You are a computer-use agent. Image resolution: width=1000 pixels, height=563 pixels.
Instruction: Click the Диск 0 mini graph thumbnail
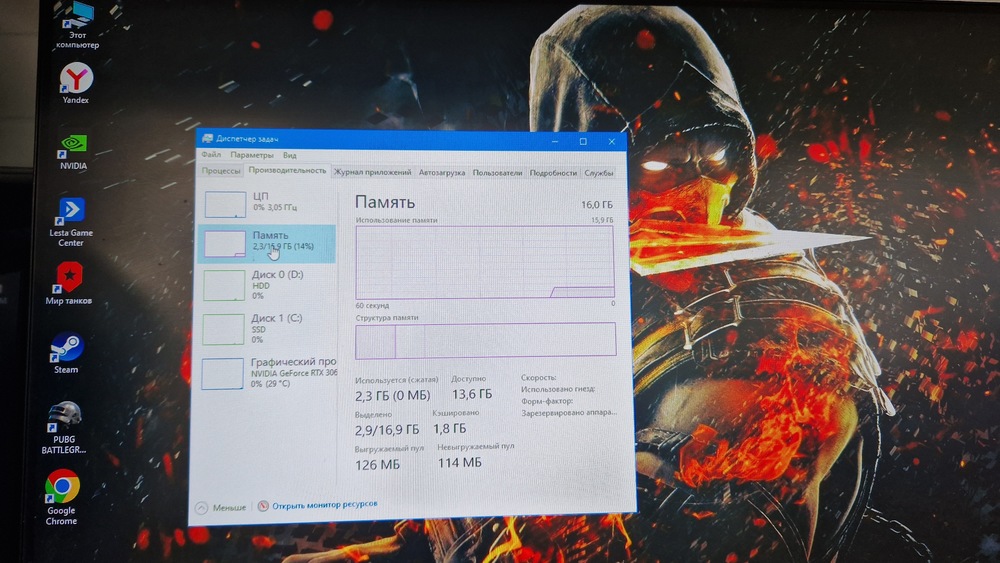(224, 285)
